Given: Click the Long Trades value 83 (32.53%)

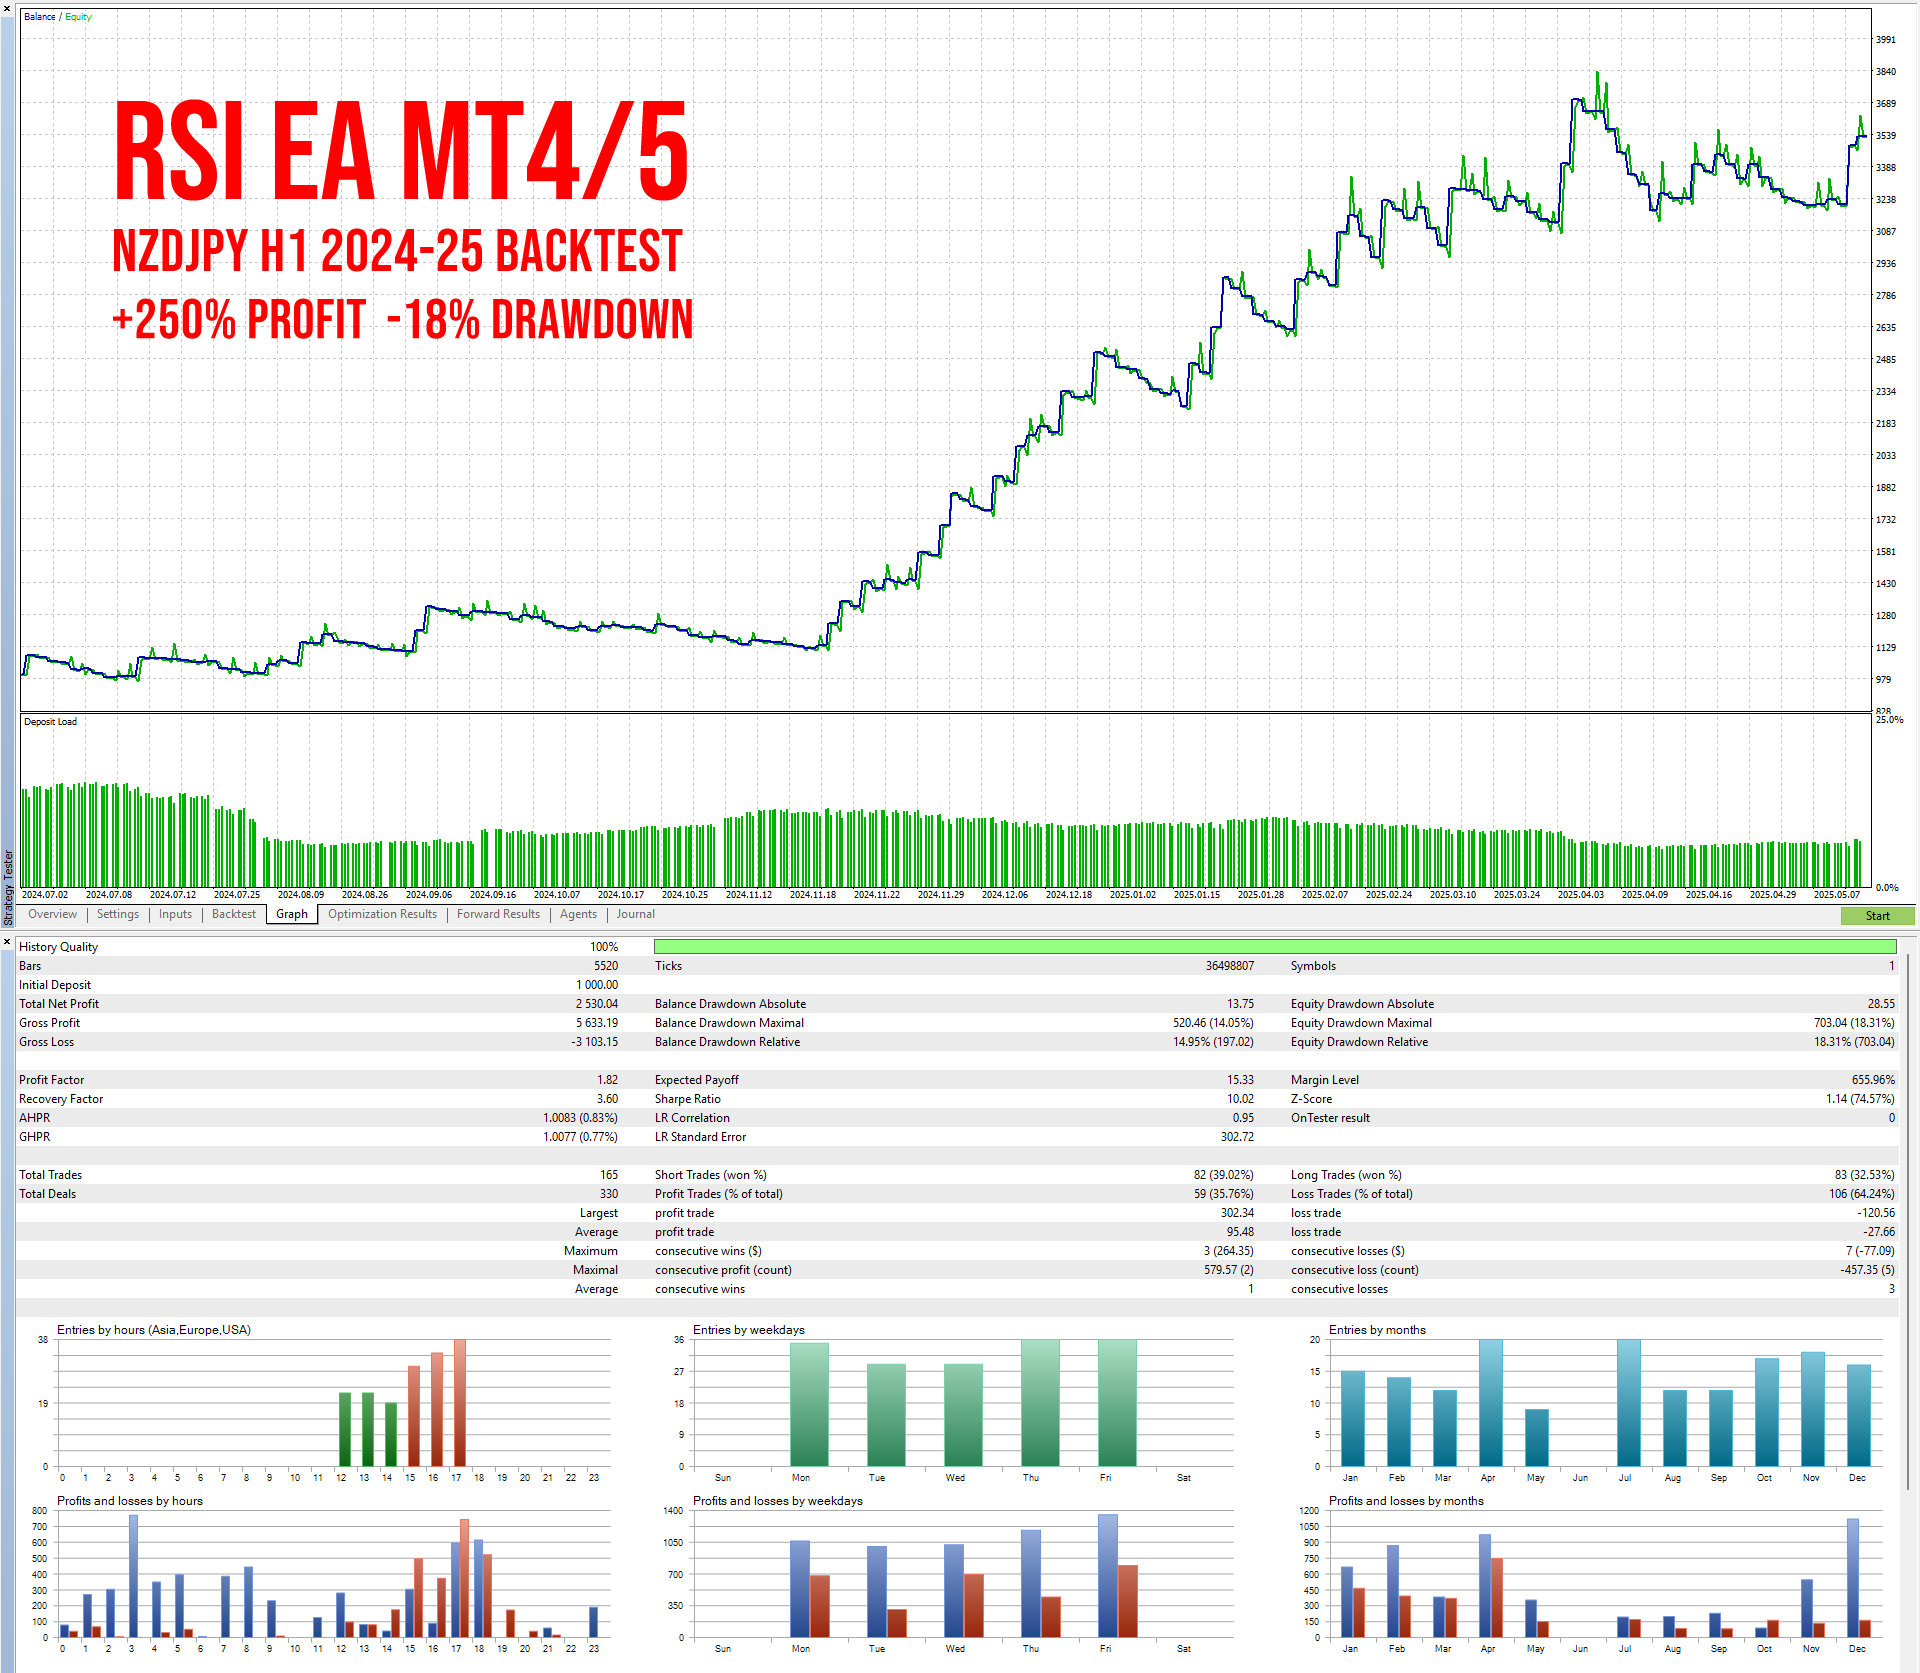Looking at the screenshot, I should click(1865, 1175).
